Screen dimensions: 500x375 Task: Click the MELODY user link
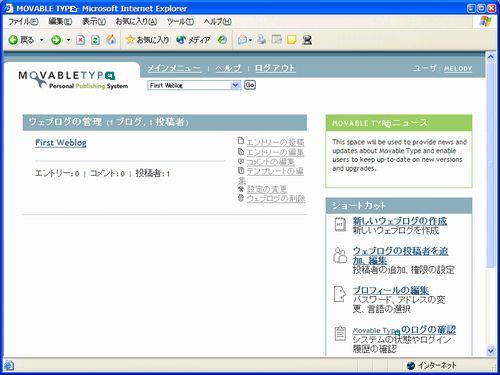point(458,68)
